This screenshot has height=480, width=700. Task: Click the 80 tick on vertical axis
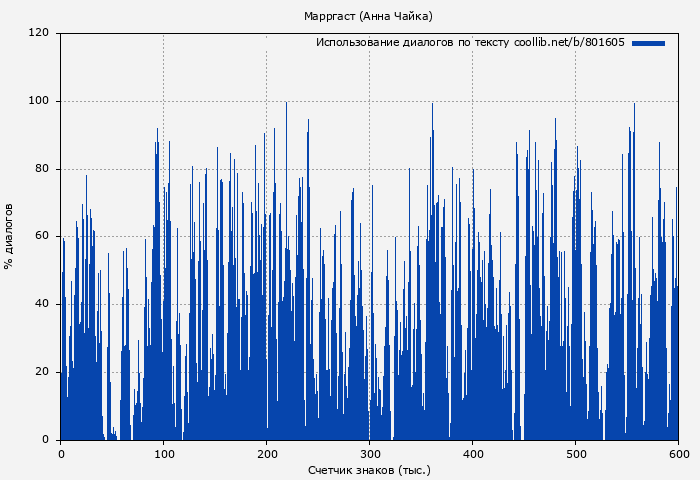(x=42, y=169)
